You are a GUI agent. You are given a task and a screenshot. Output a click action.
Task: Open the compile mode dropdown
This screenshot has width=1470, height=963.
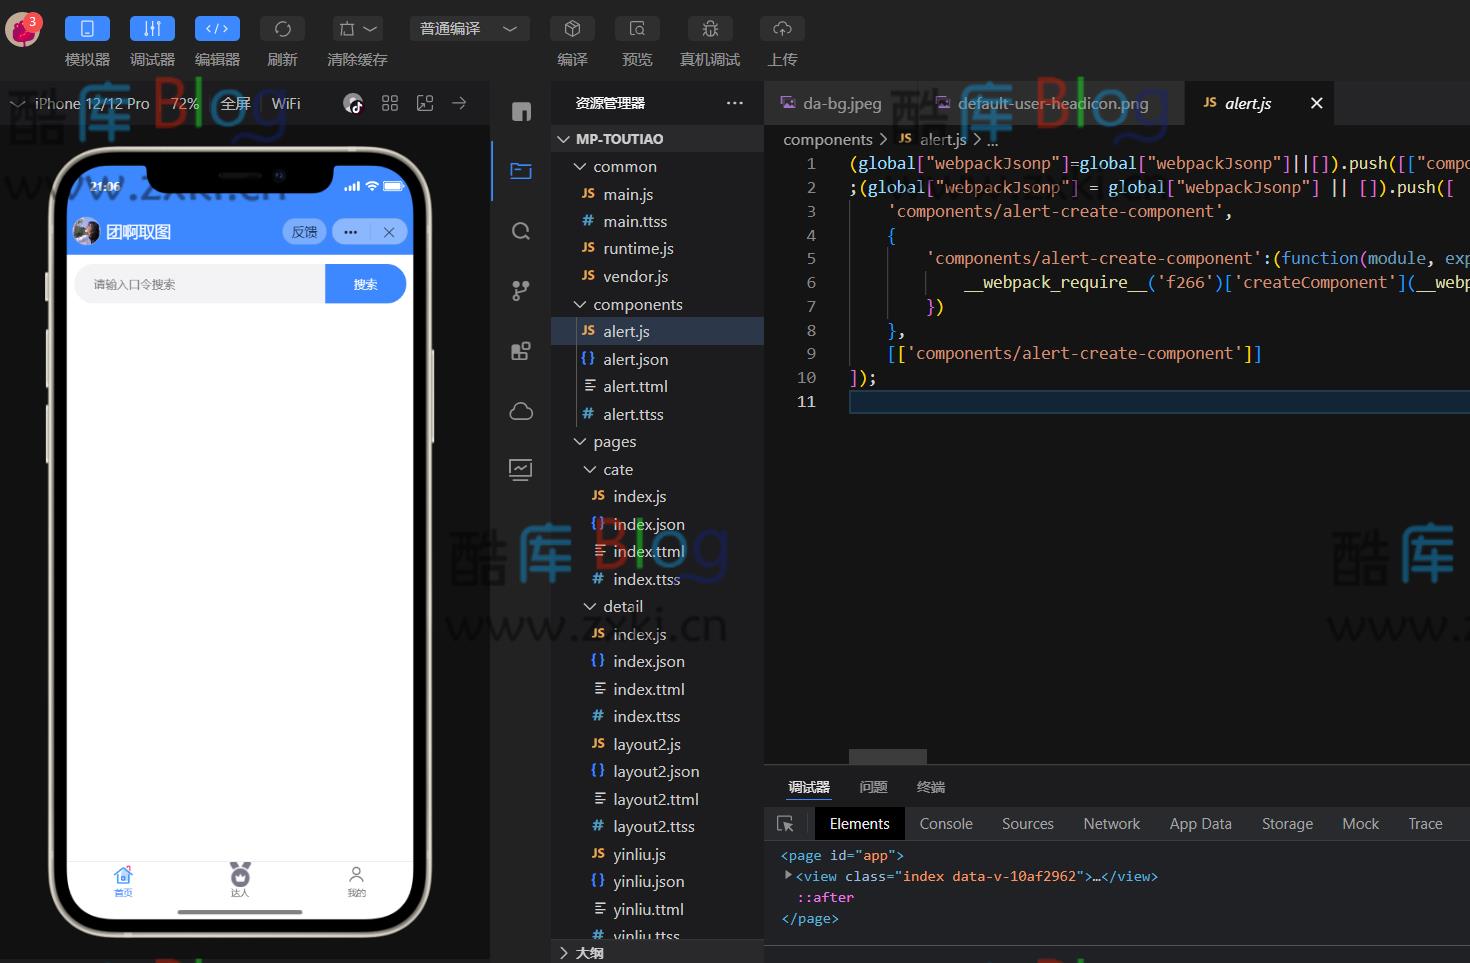[x=468, y=29]
